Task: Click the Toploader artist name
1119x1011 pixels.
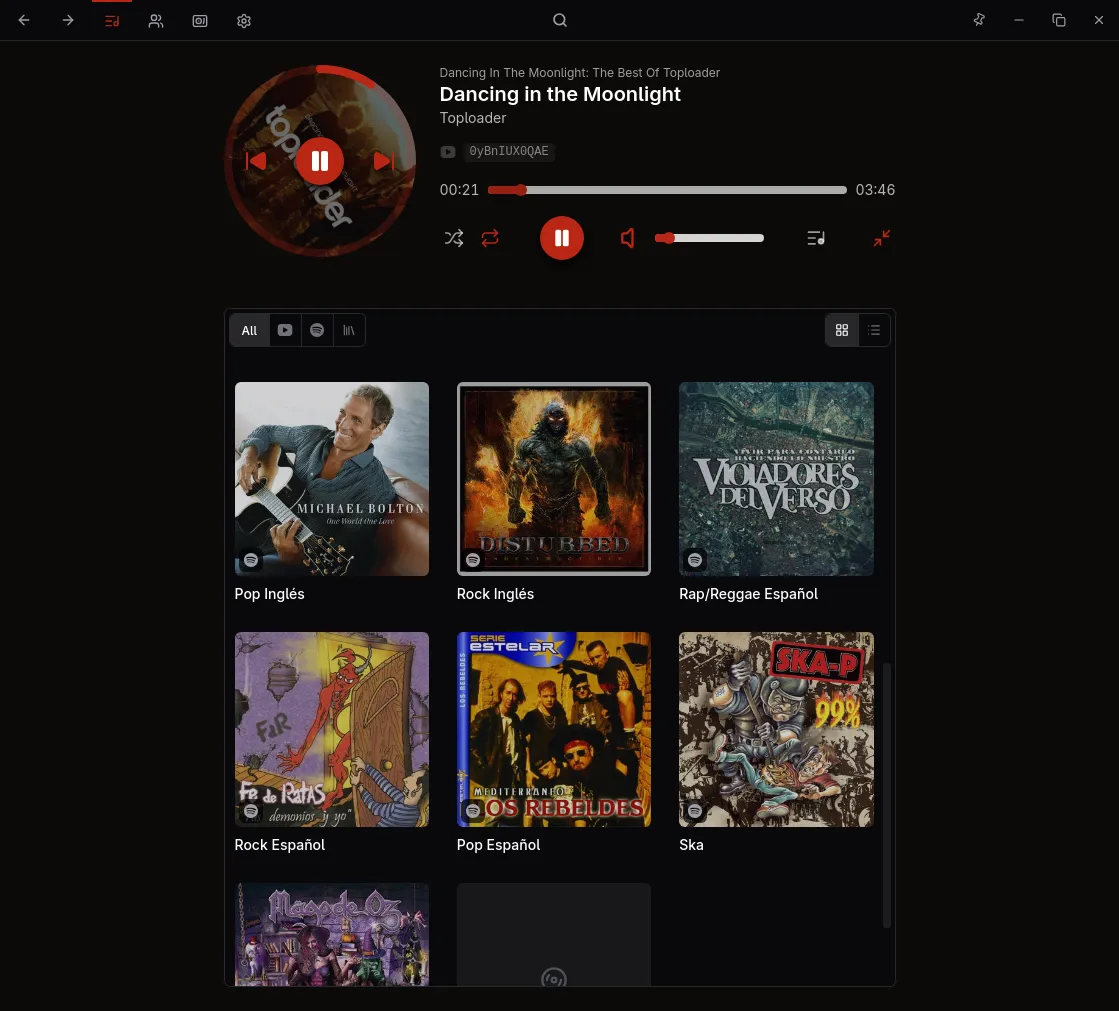Action: pos(472,118)
